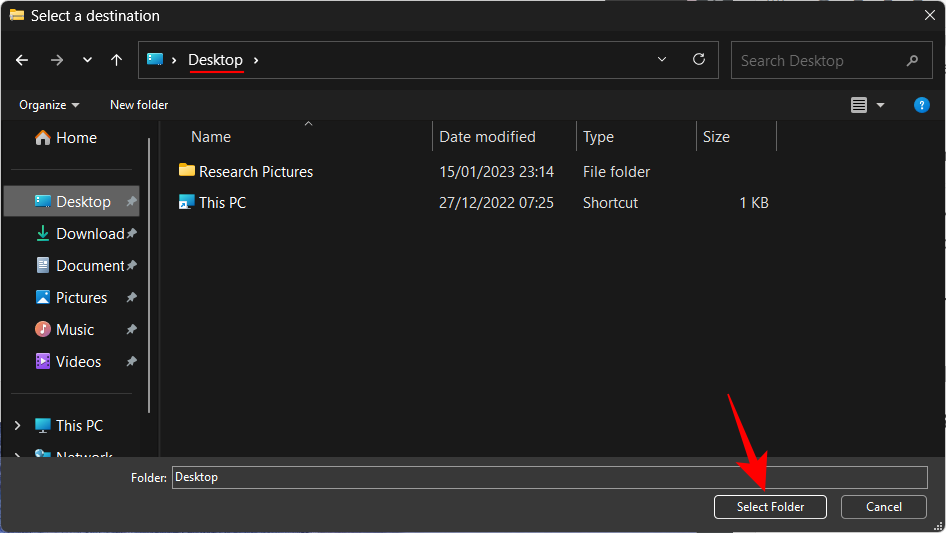Expand the chevron after Desktop breadcrumb
Viewport: 946px width, 533px height.
point(256,60)
